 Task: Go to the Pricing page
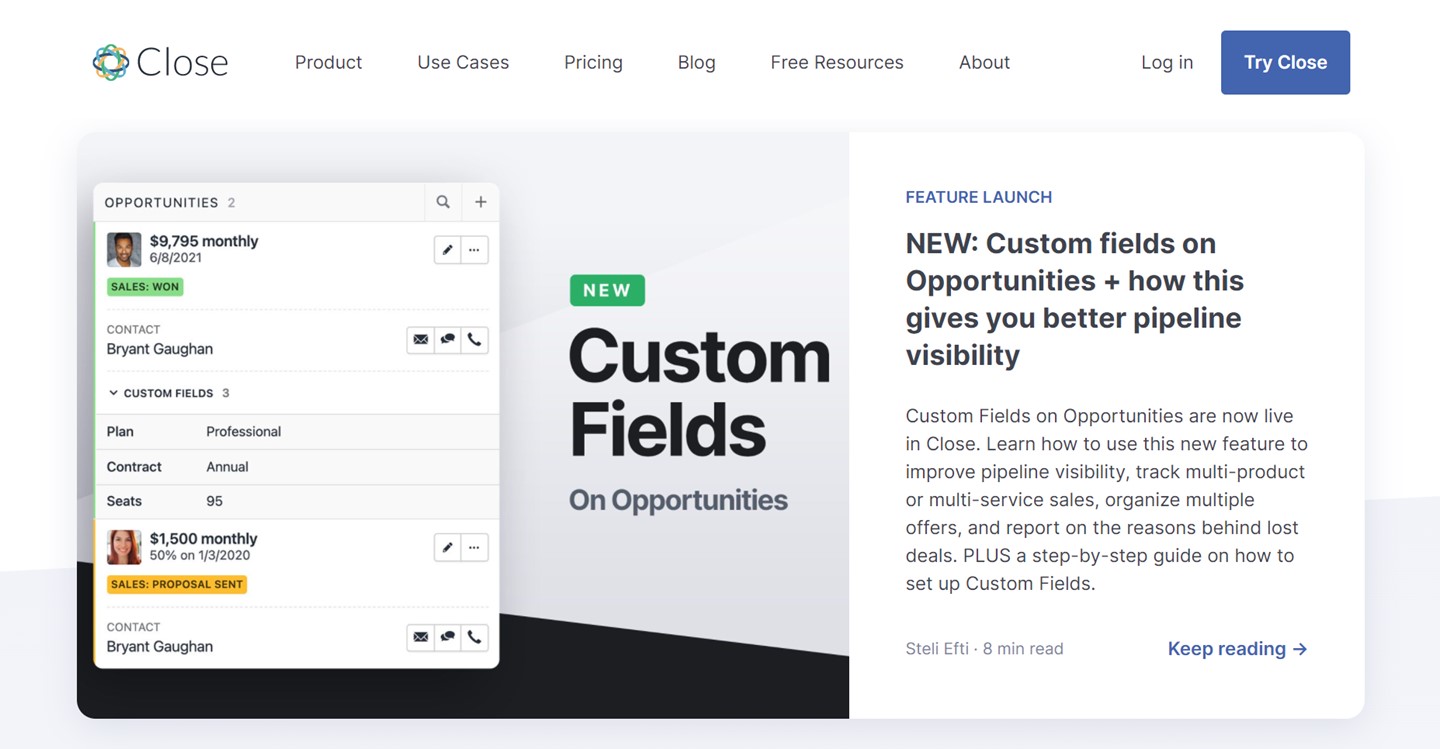tap(593, 62)
